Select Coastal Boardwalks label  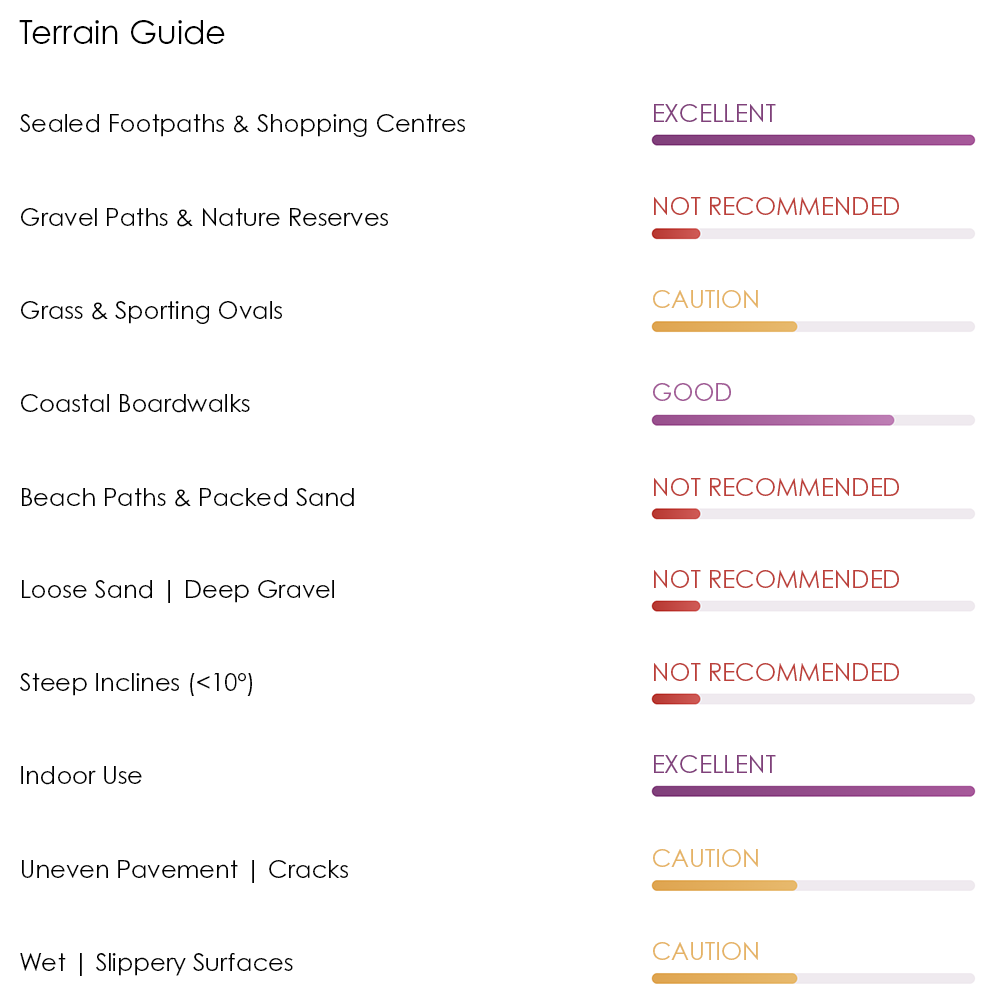[135, 404]
